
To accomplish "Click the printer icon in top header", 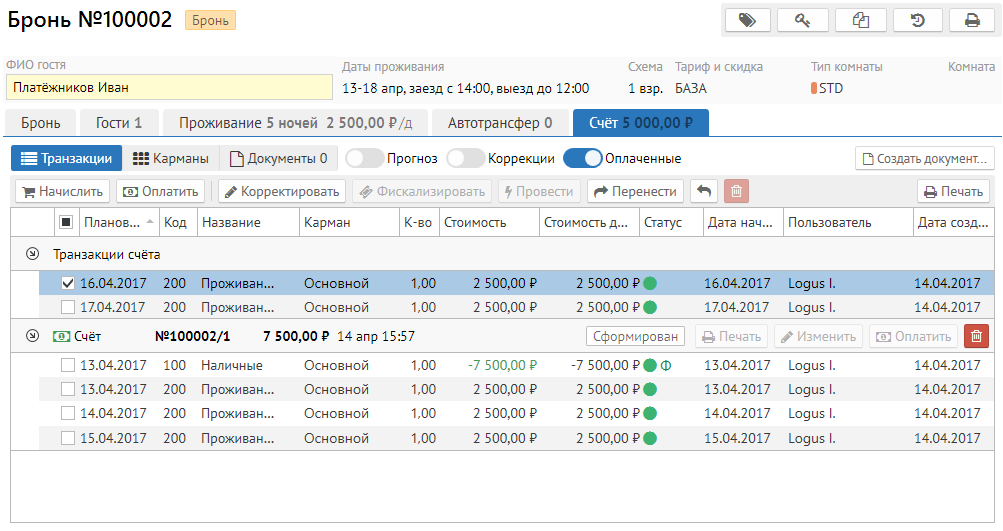I will [972, 20].
